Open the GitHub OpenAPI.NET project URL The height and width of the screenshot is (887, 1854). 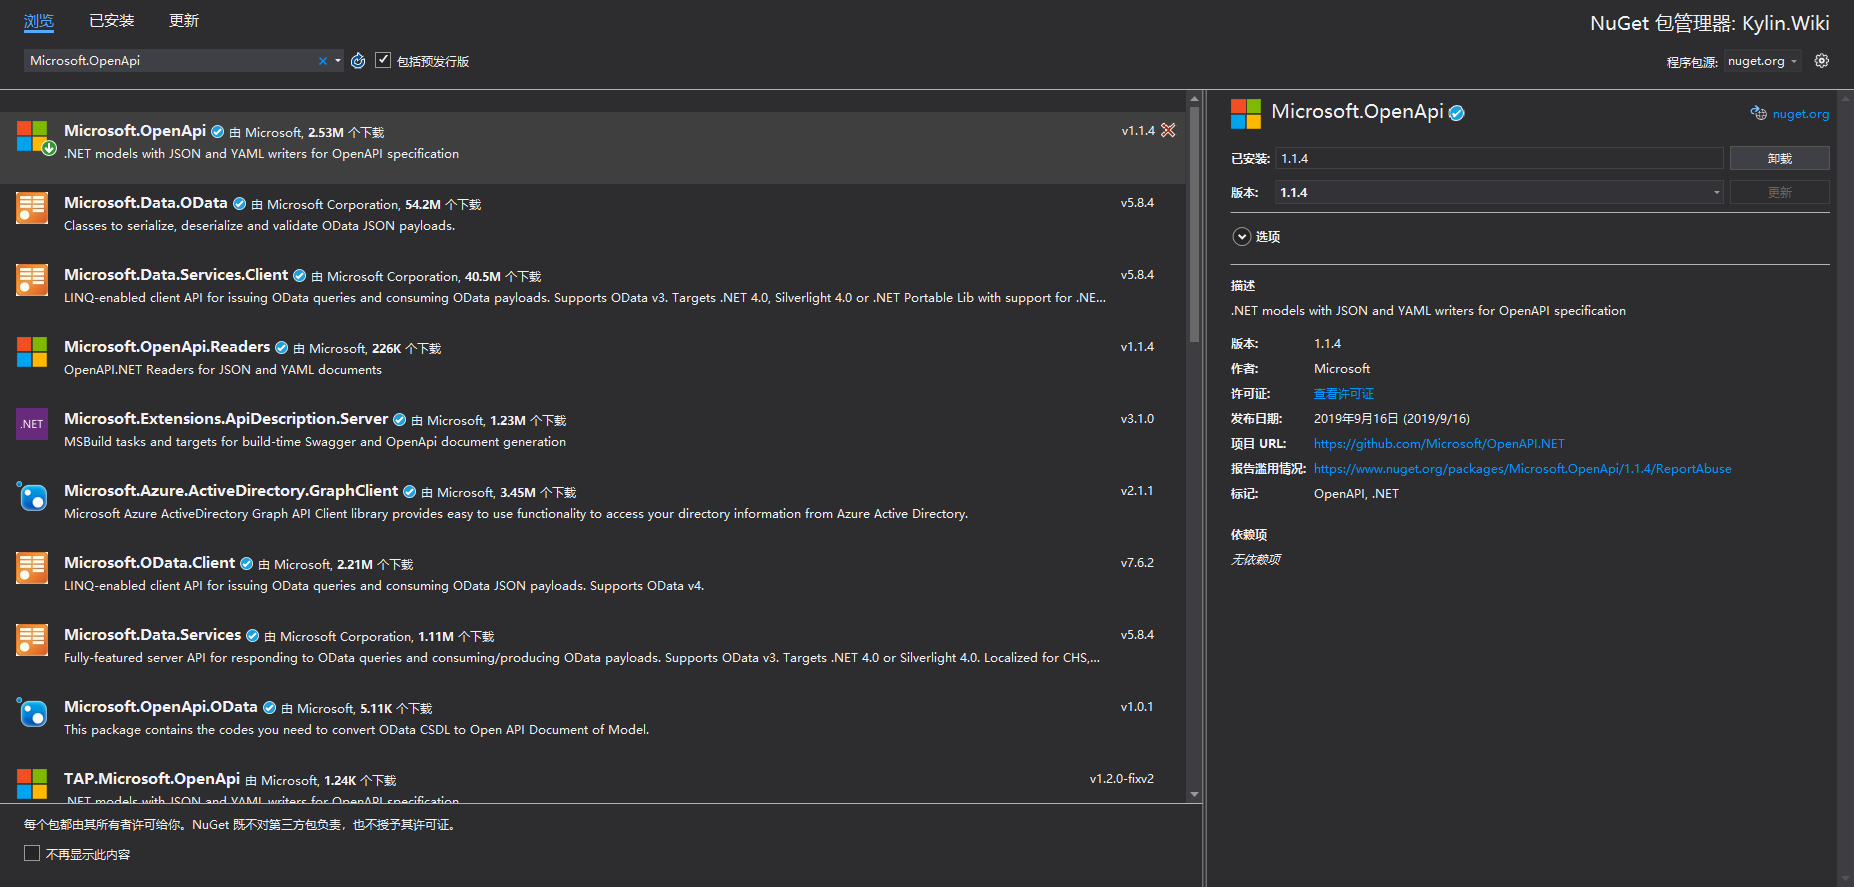(1438, 444)
